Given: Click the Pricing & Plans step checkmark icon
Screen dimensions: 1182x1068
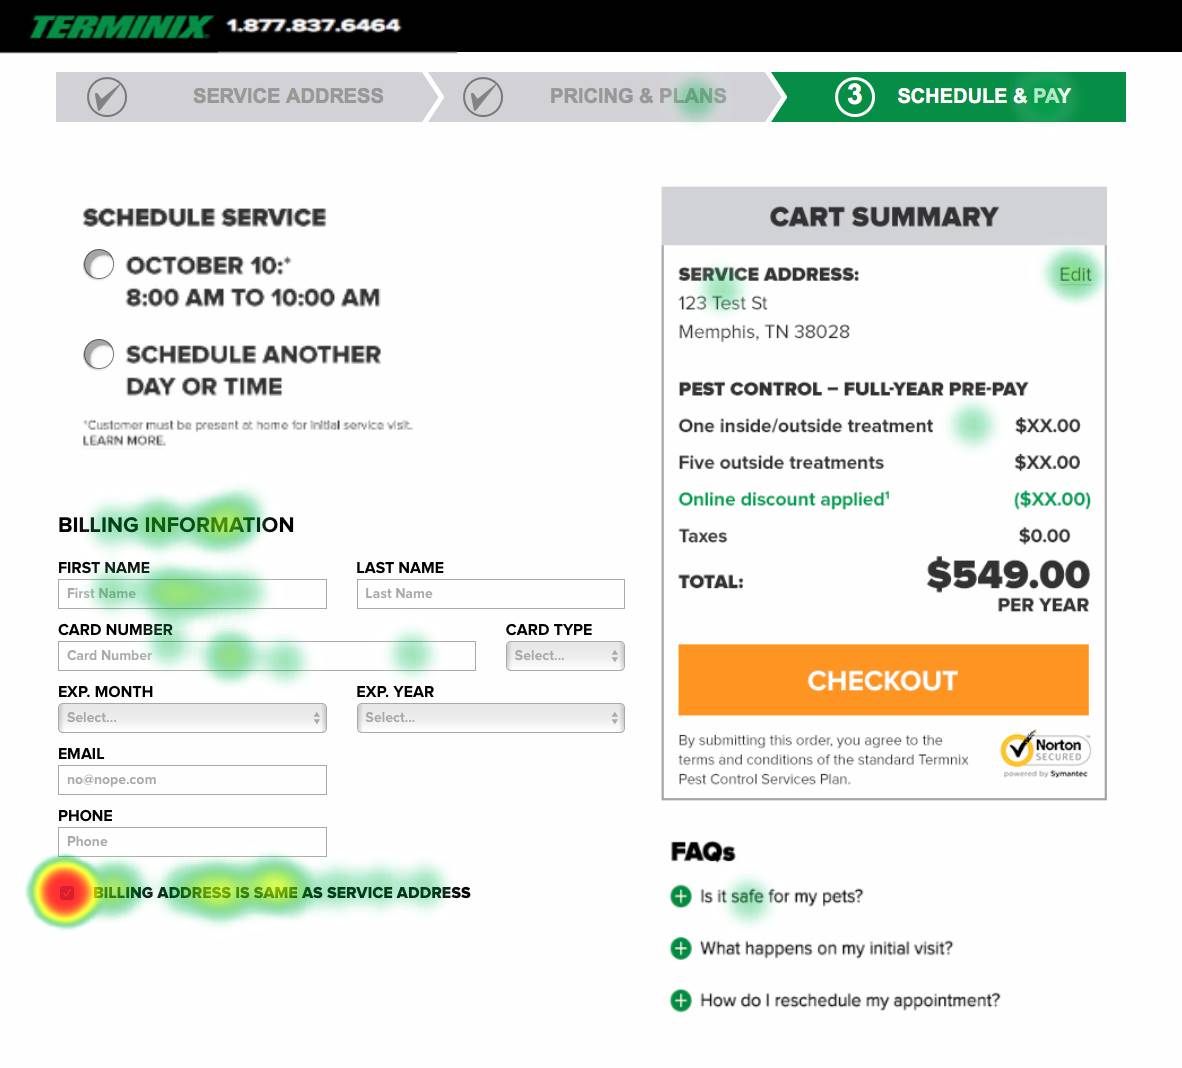Looking at the screenshot, I should (483, 97).
